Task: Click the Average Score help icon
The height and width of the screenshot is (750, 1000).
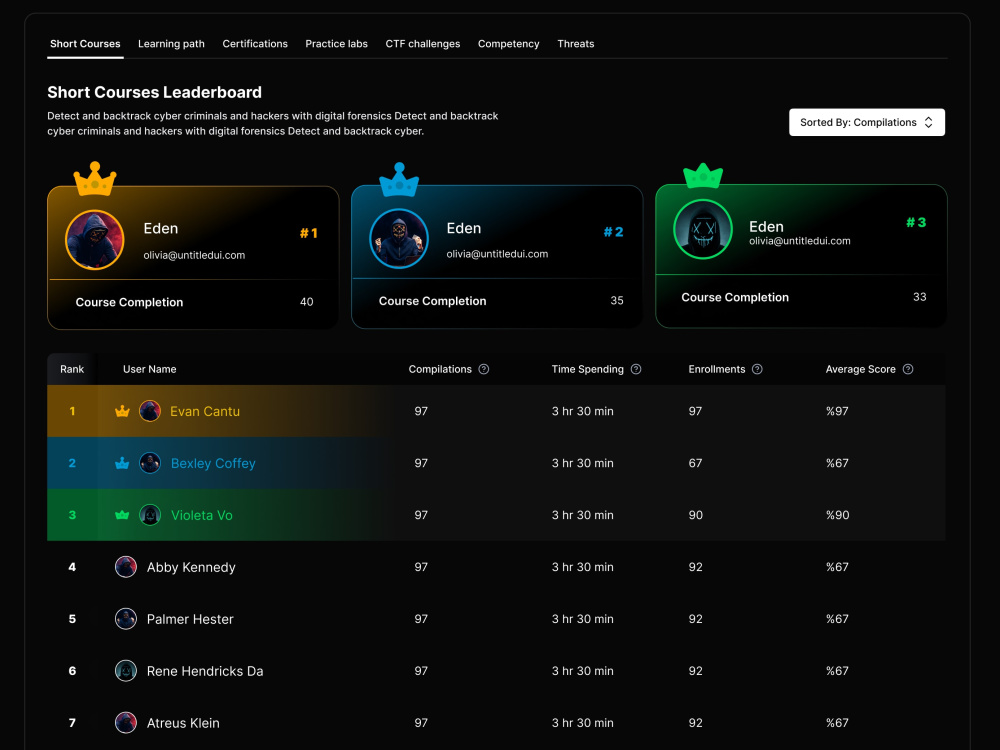Action: (x=908, y=369)
